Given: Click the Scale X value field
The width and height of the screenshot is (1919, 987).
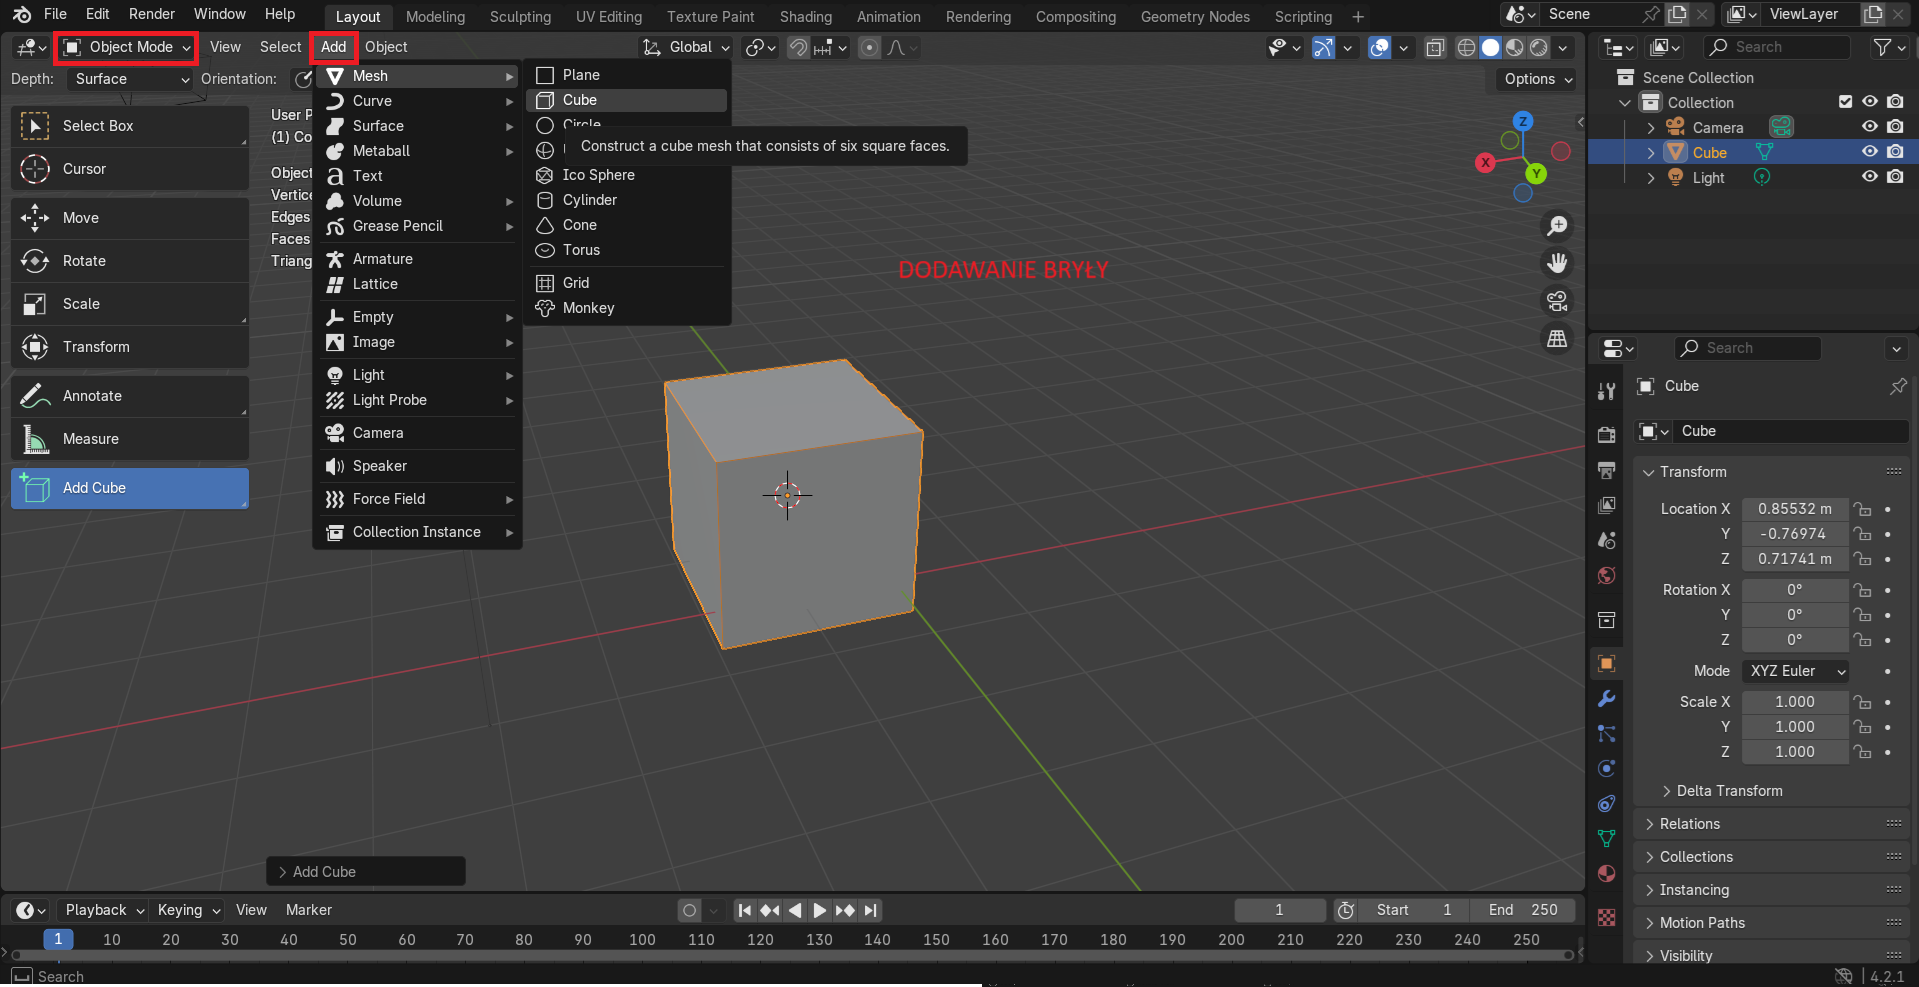Looking at the screenshot, I should tap(1795, 702).
